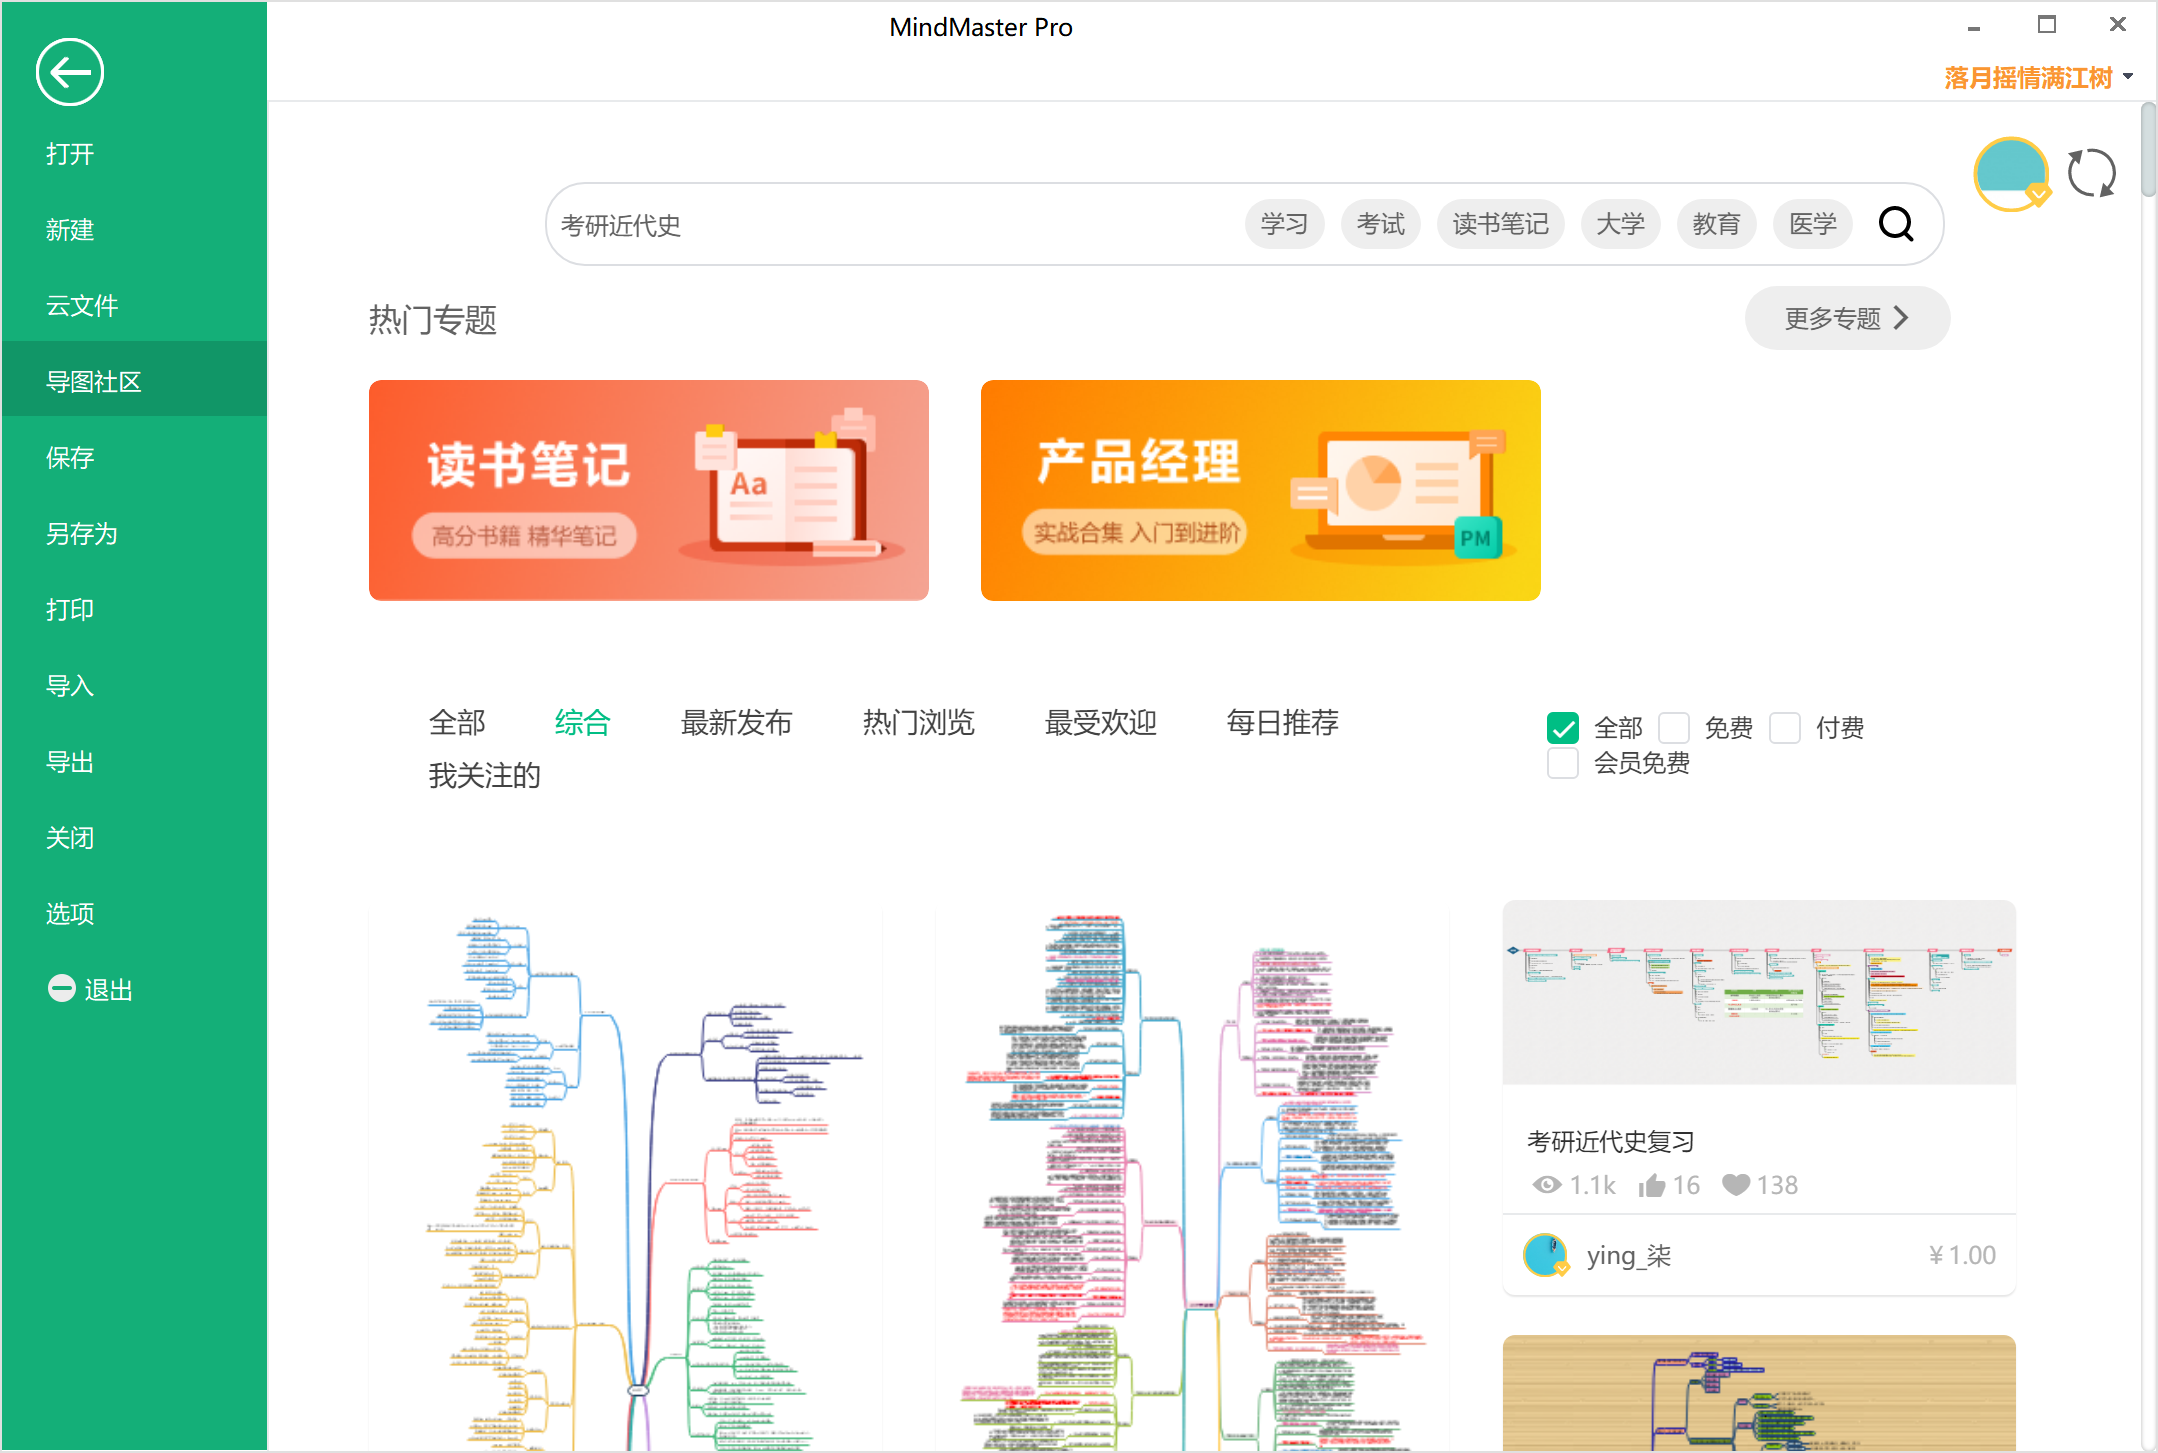Click the views eye icon on 考研近代史复习
Viewport: 2158px width, 1453px height.
pos(1547,1185)
